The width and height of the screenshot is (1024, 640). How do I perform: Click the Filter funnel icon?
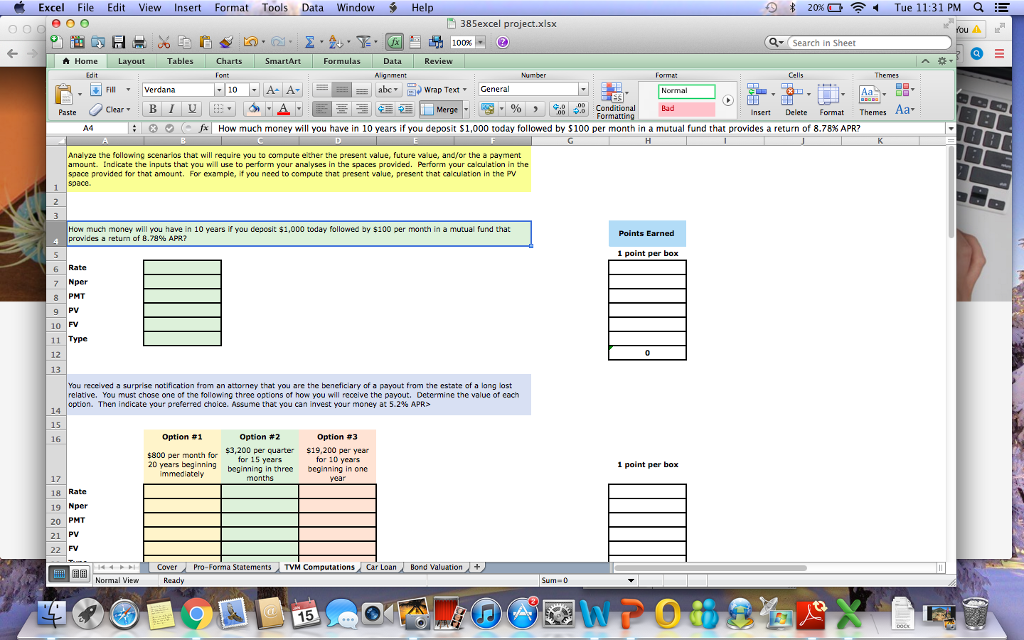[363, 42]
